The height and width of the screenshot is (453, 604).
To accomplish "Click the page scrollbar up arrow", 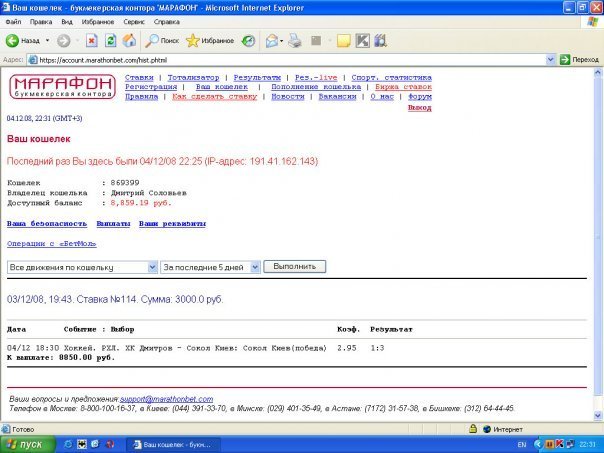I will pyautogui.click(x=598, y=72).
